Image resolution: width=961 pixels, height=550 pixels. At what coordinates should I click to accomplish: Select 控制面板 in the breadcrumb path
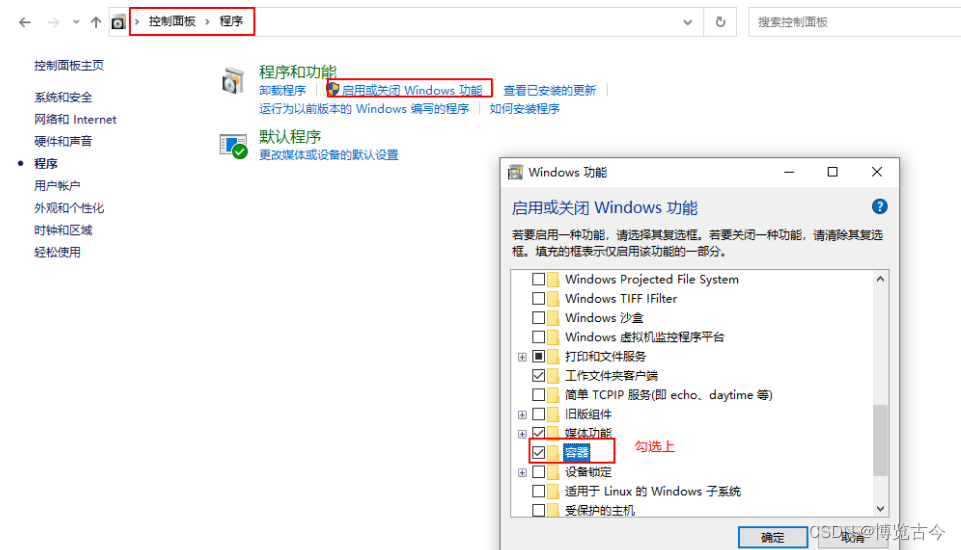coord(172,21)
